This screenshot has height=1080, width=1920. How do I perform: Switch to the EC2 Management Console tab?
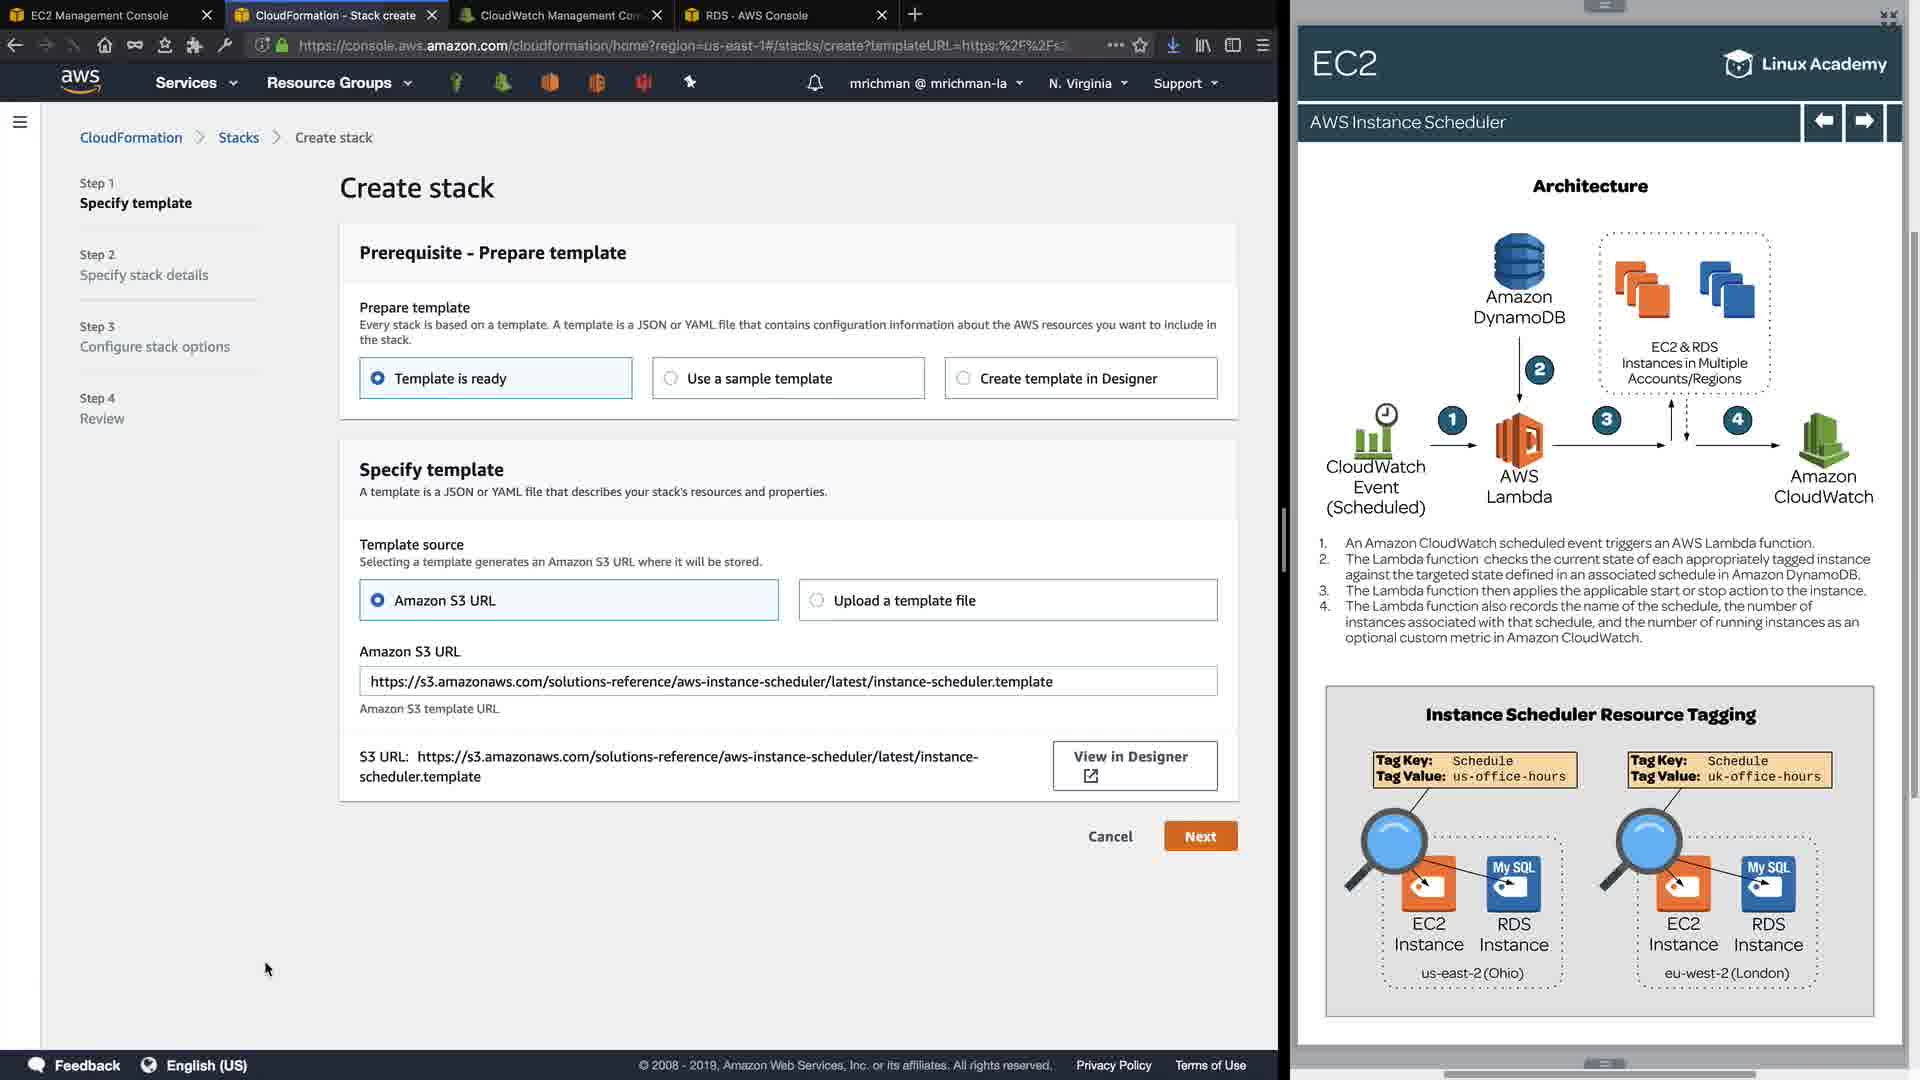click(x=100, y=15)
